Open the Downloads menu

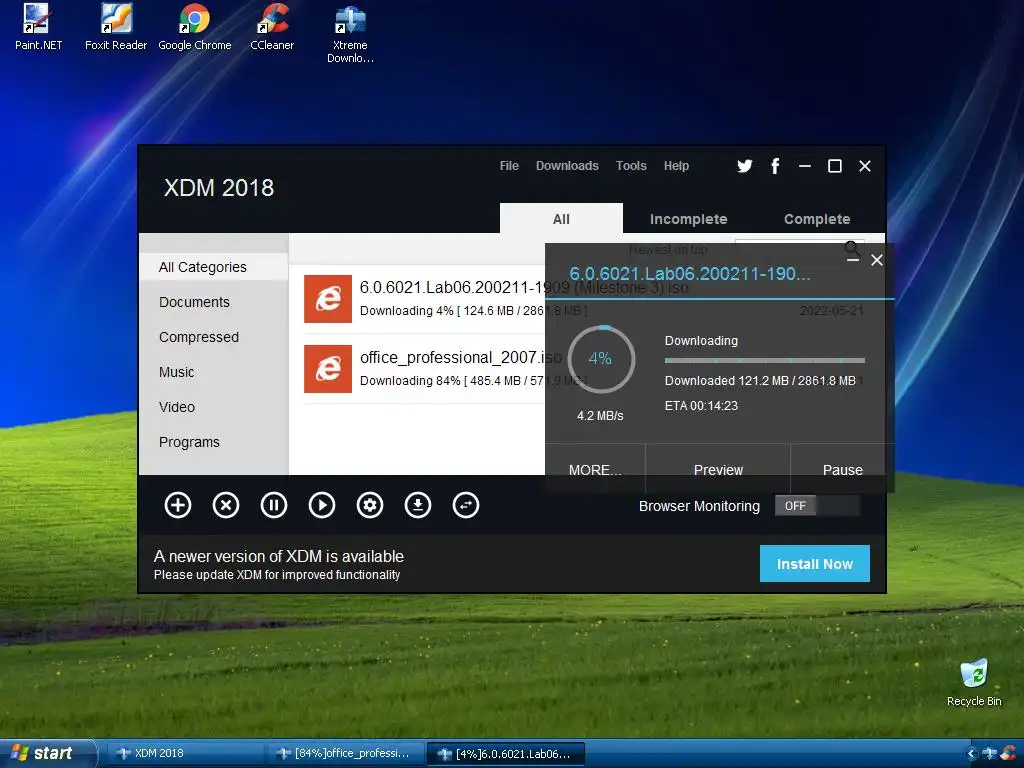click(x=567, y=166)
